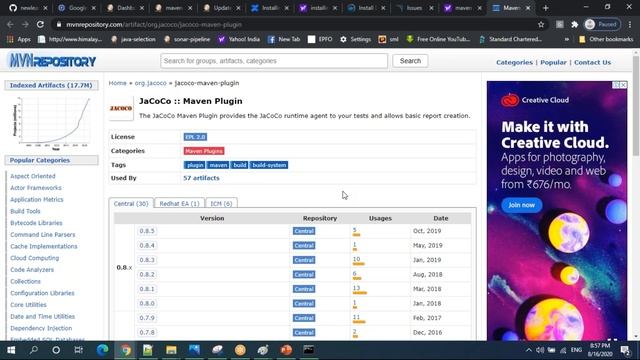Image resolution: width=640 pixels, height=360 pixels.
Task: Show hidden system tray icons
Action: point(529,350)
